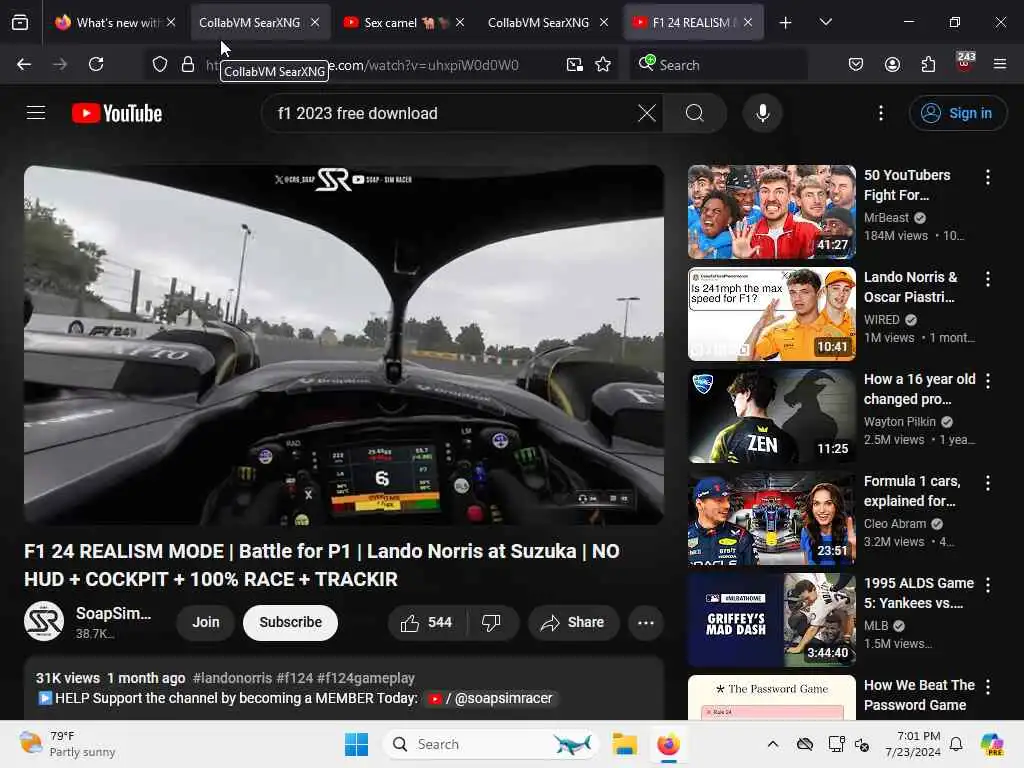This screenshot has height=768, width=1024.
Task: Open the tracking protection shield icon
Action: coord(160,64)
